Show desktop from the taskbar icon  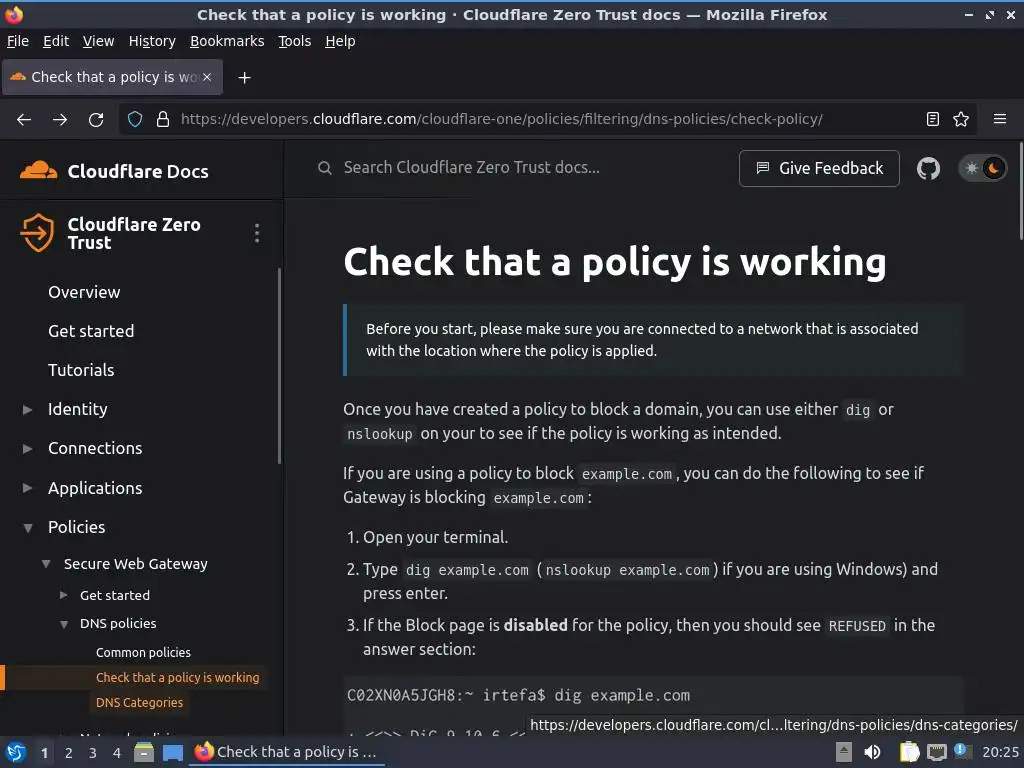(x=172, y=753)
